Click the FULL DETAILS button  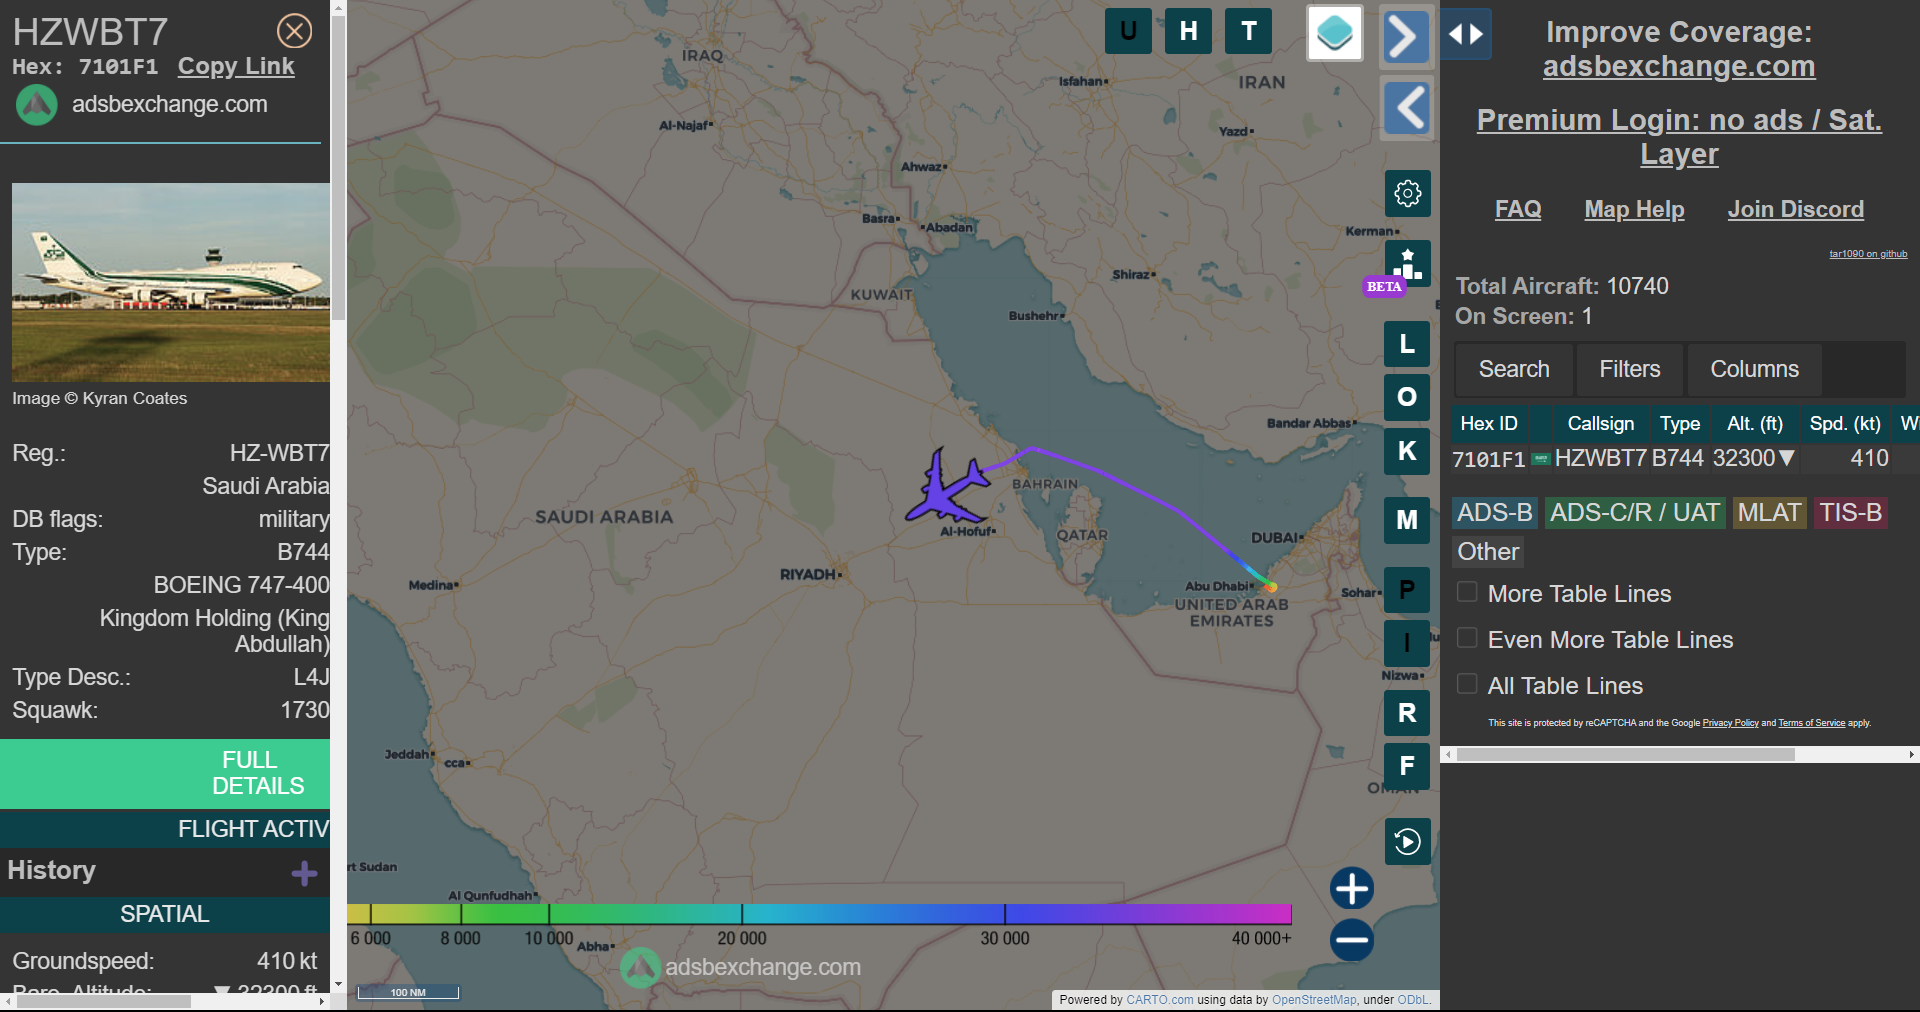[165, 773]
